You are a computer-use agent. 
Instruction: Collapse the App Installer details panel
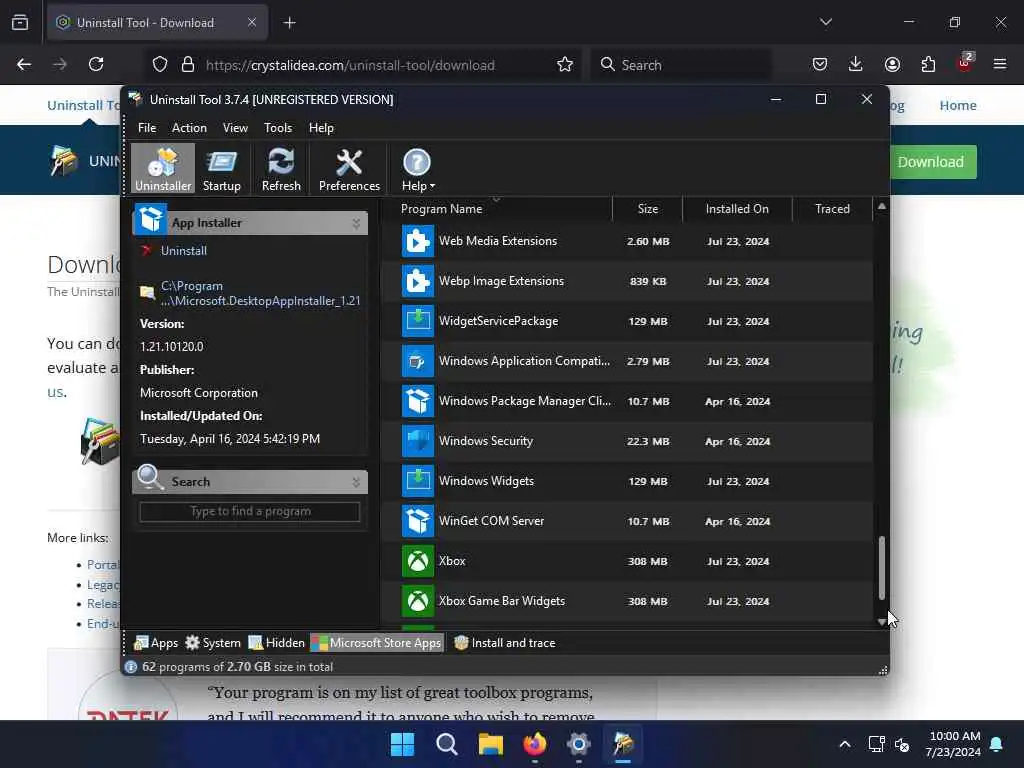356,223
